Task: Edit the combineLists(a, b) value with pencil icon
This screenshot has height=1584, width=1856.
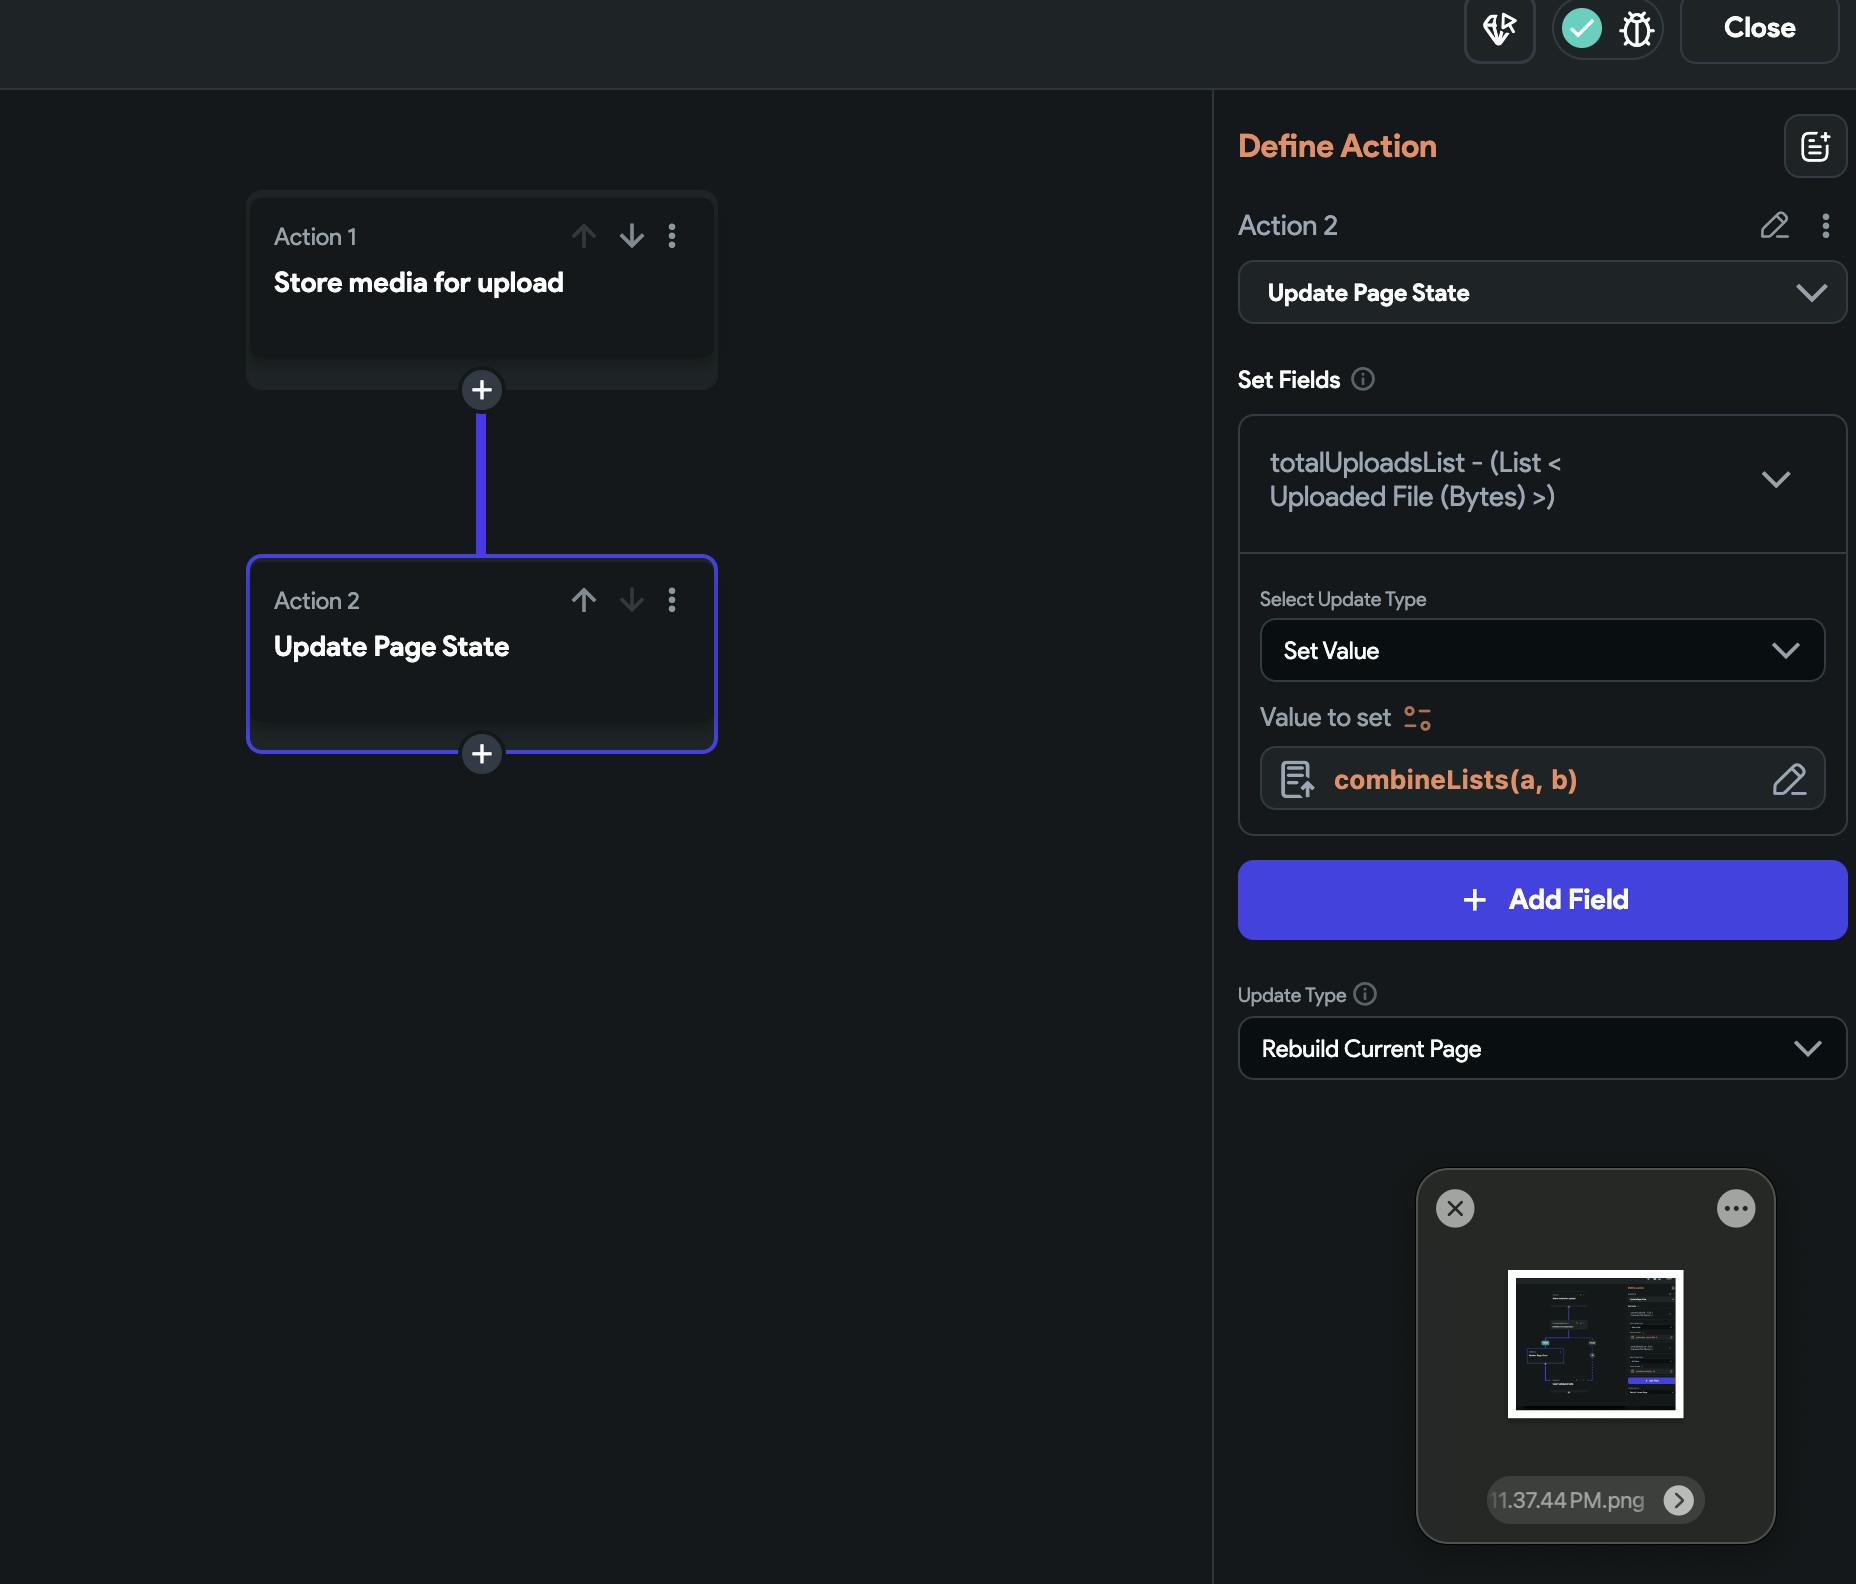Action: click(1789, 779)
